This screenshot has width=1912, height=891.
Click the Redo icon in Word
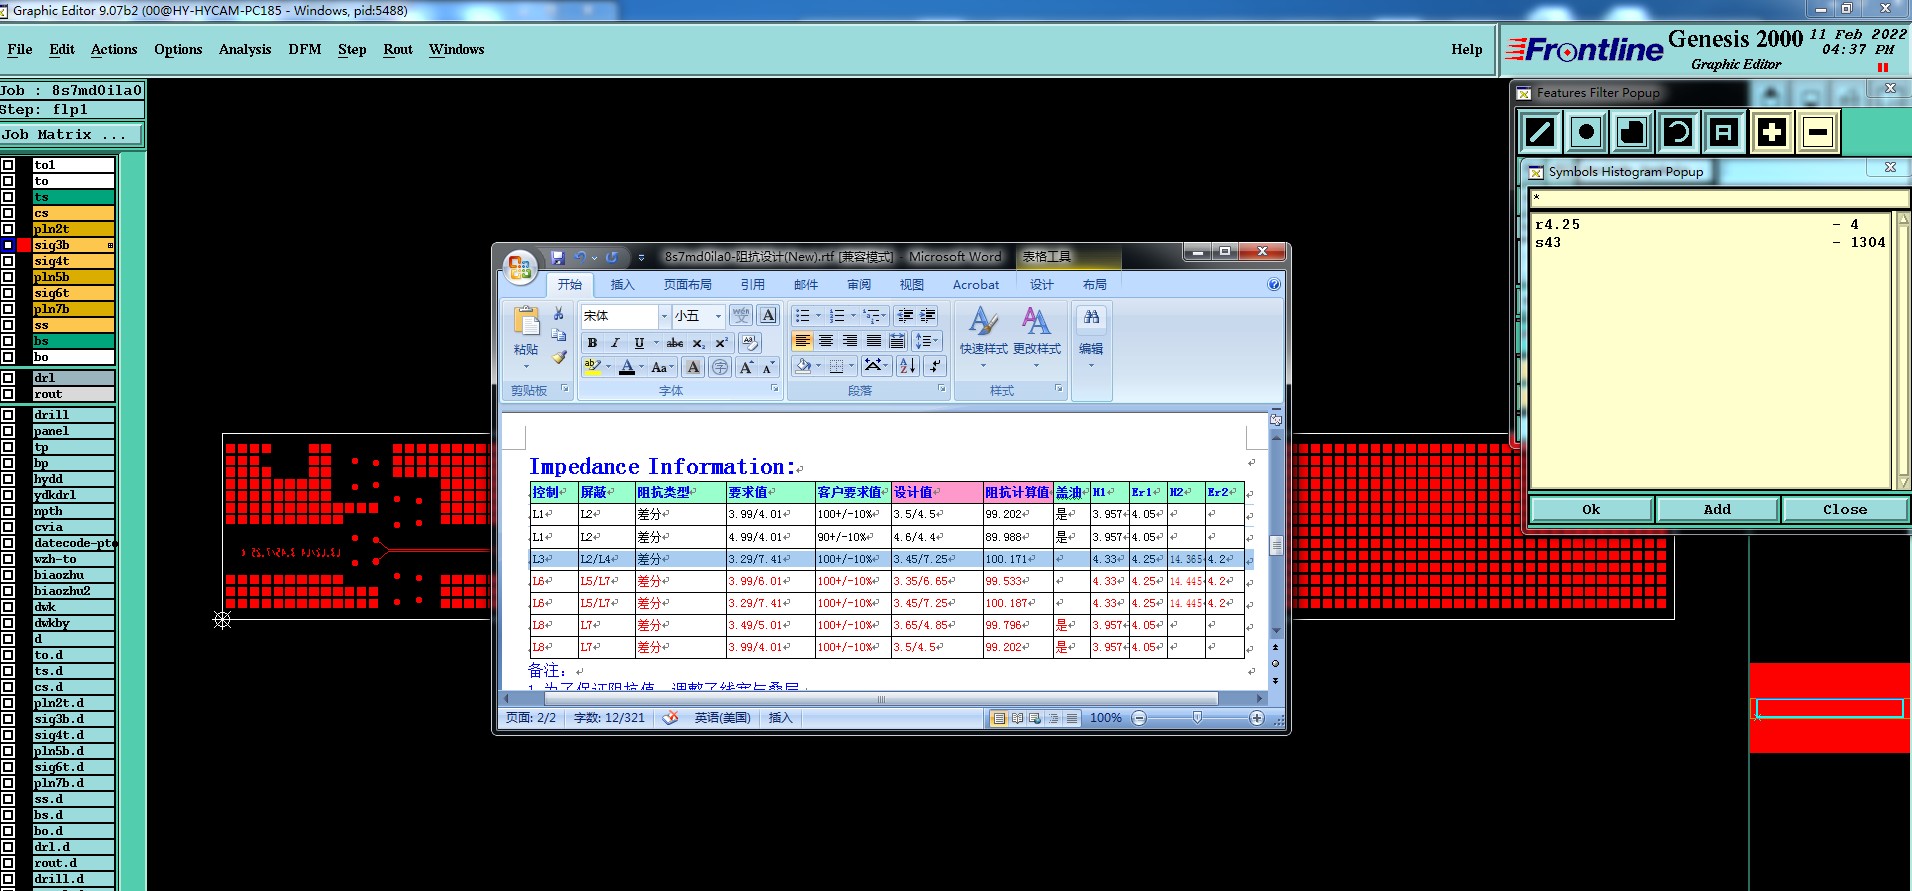(611, 257)
